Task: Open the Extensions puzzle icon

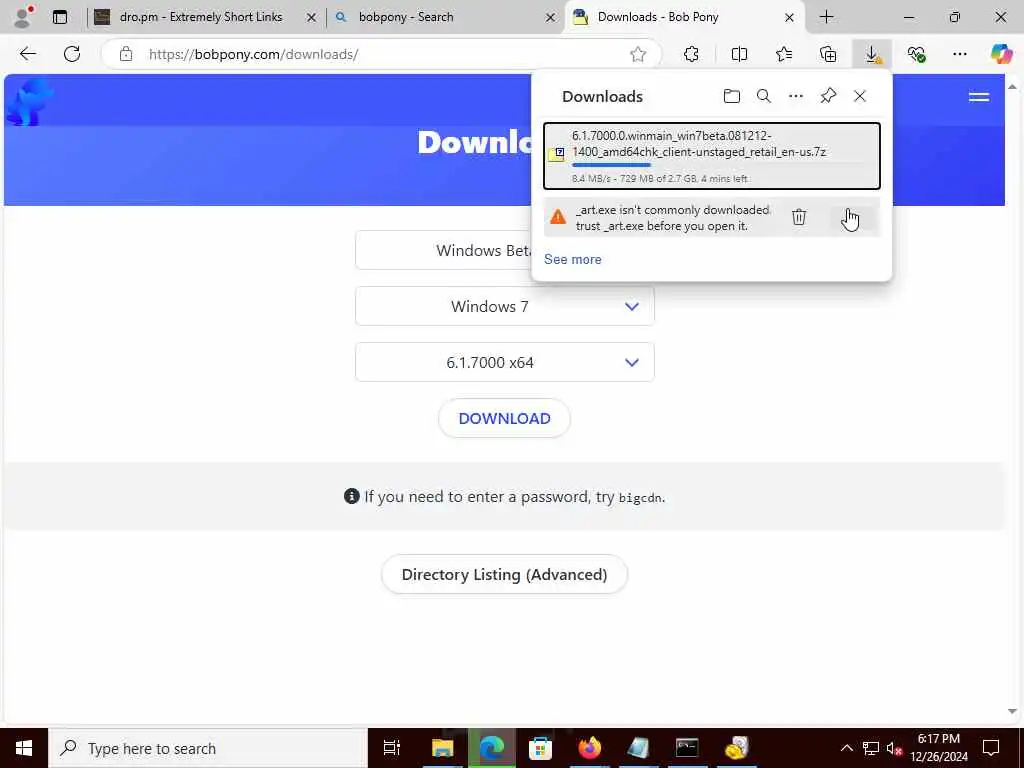Action: (x=692, y=54)
